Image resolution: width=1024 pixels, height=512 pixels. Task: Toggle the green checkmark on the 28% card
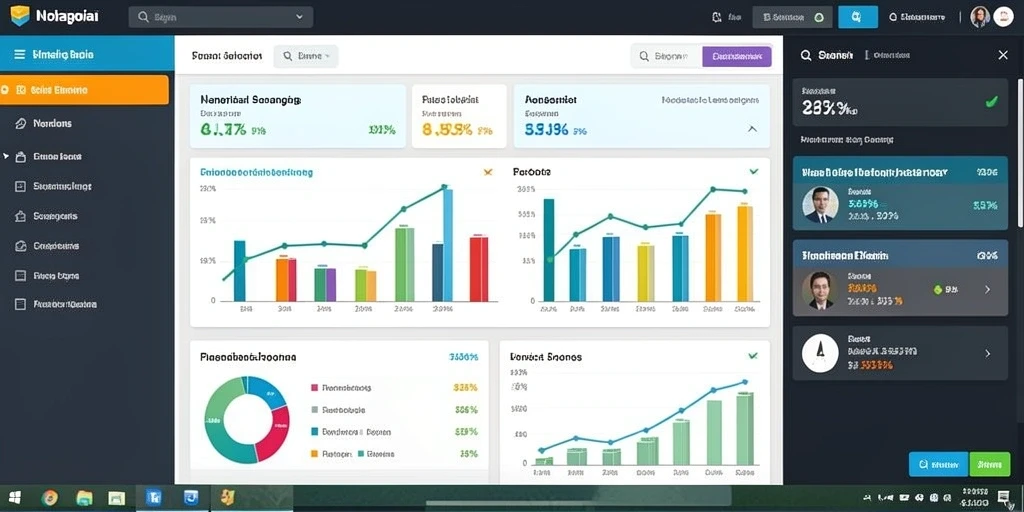pos(991,101)
